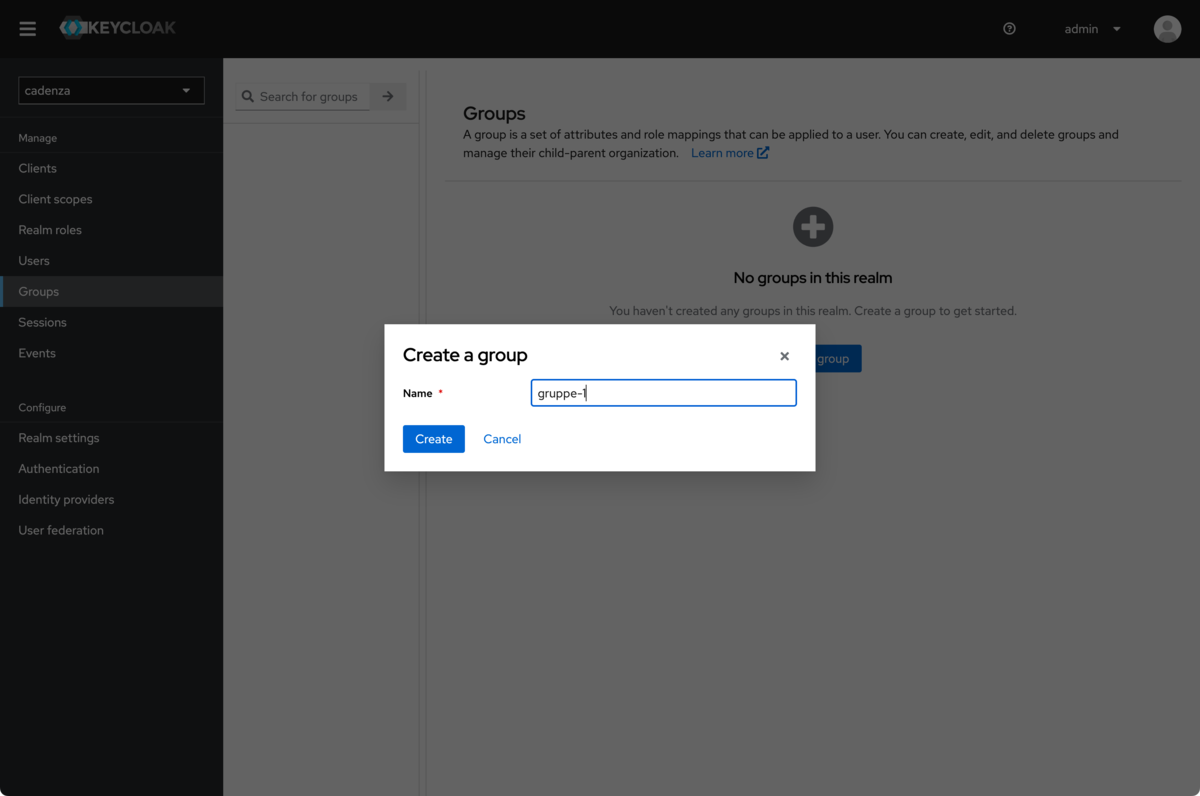Switch to the Users section
1200x796 pixels.
(x=33, y=260)
